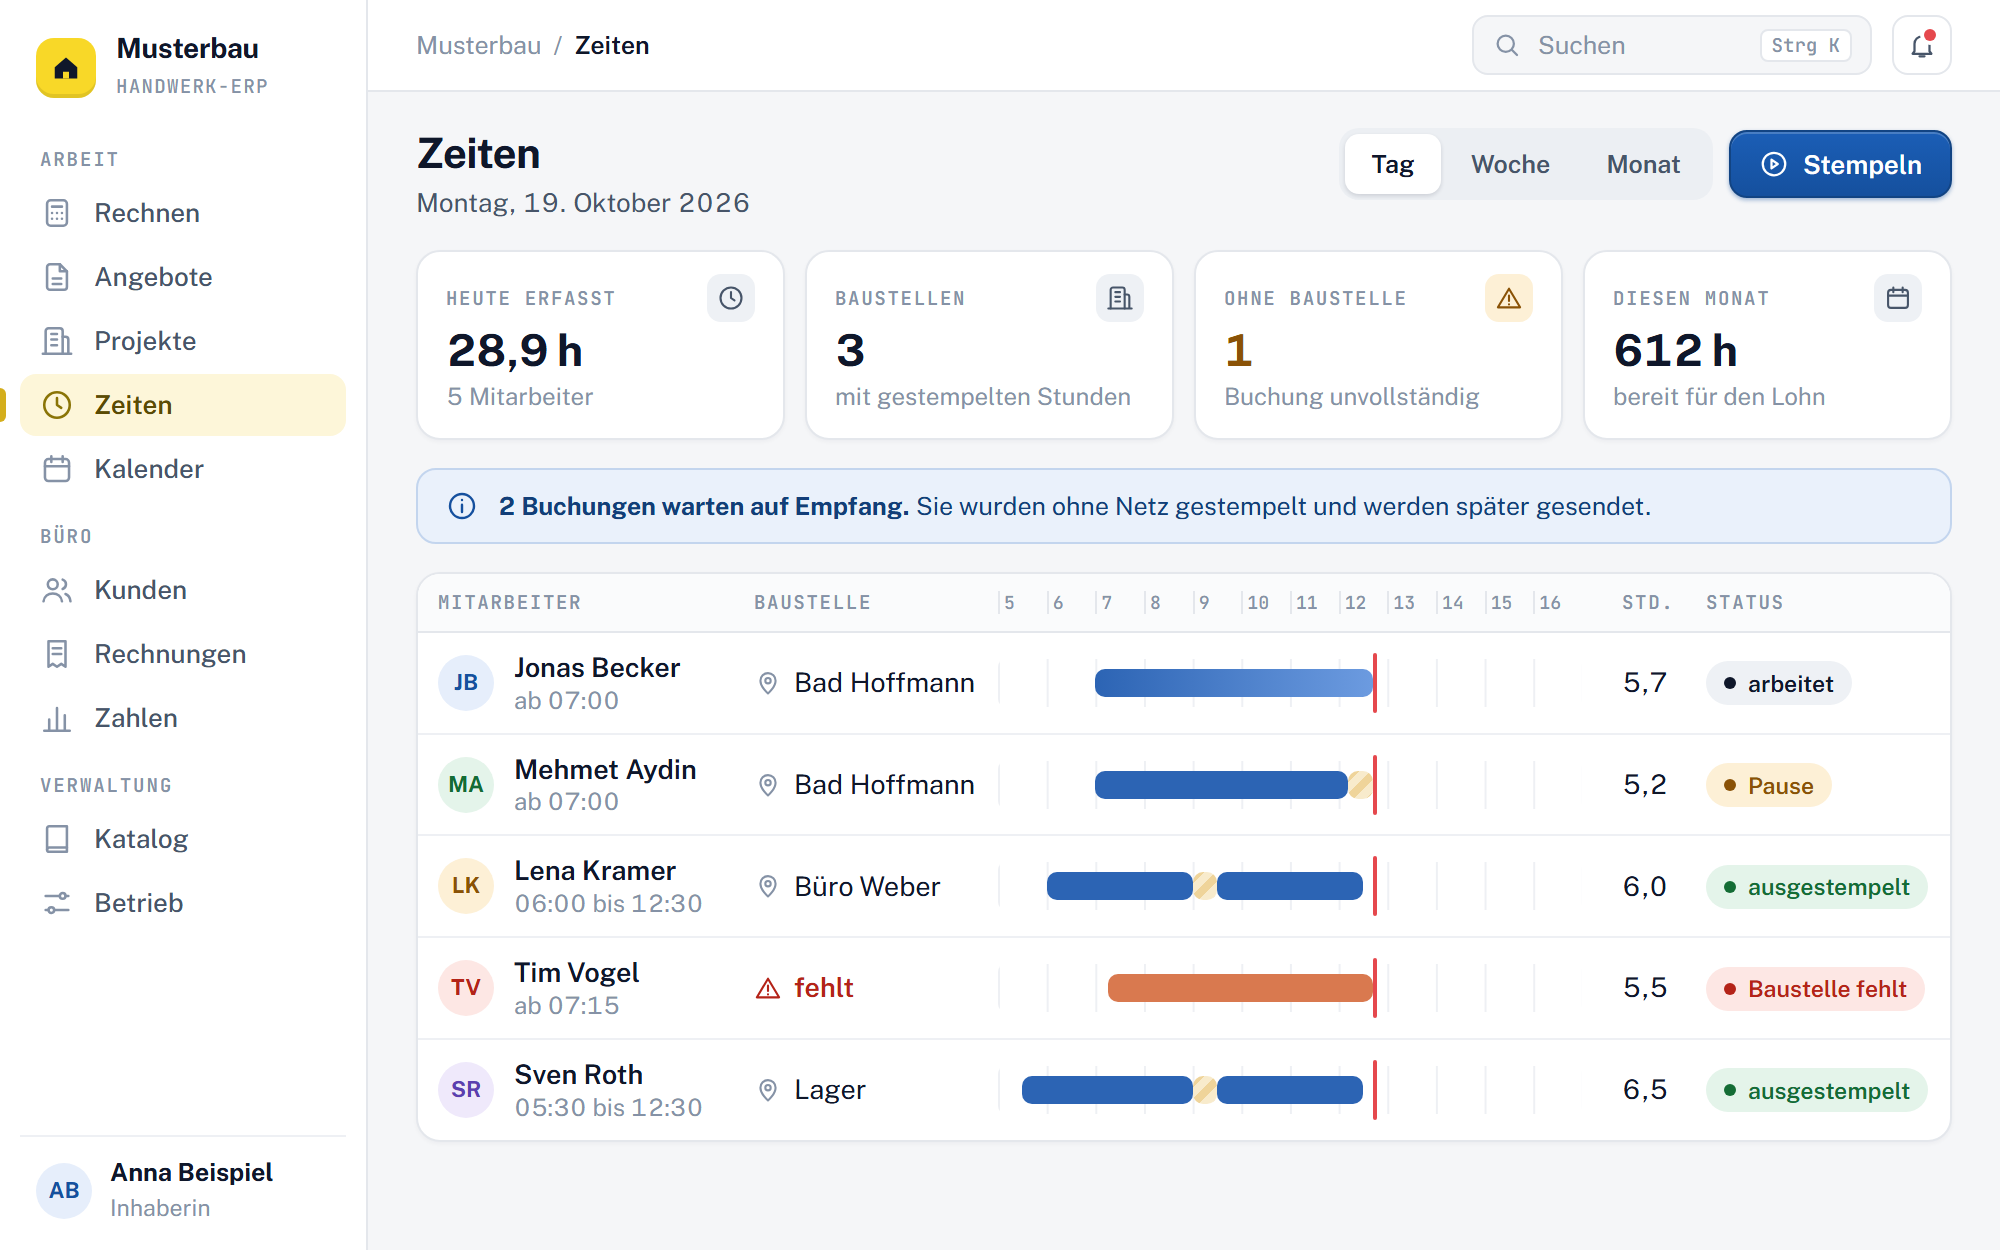The image size is (2000, 1250).
Task: Click the building icon beside Projekte
Action: tap(57, 341)
